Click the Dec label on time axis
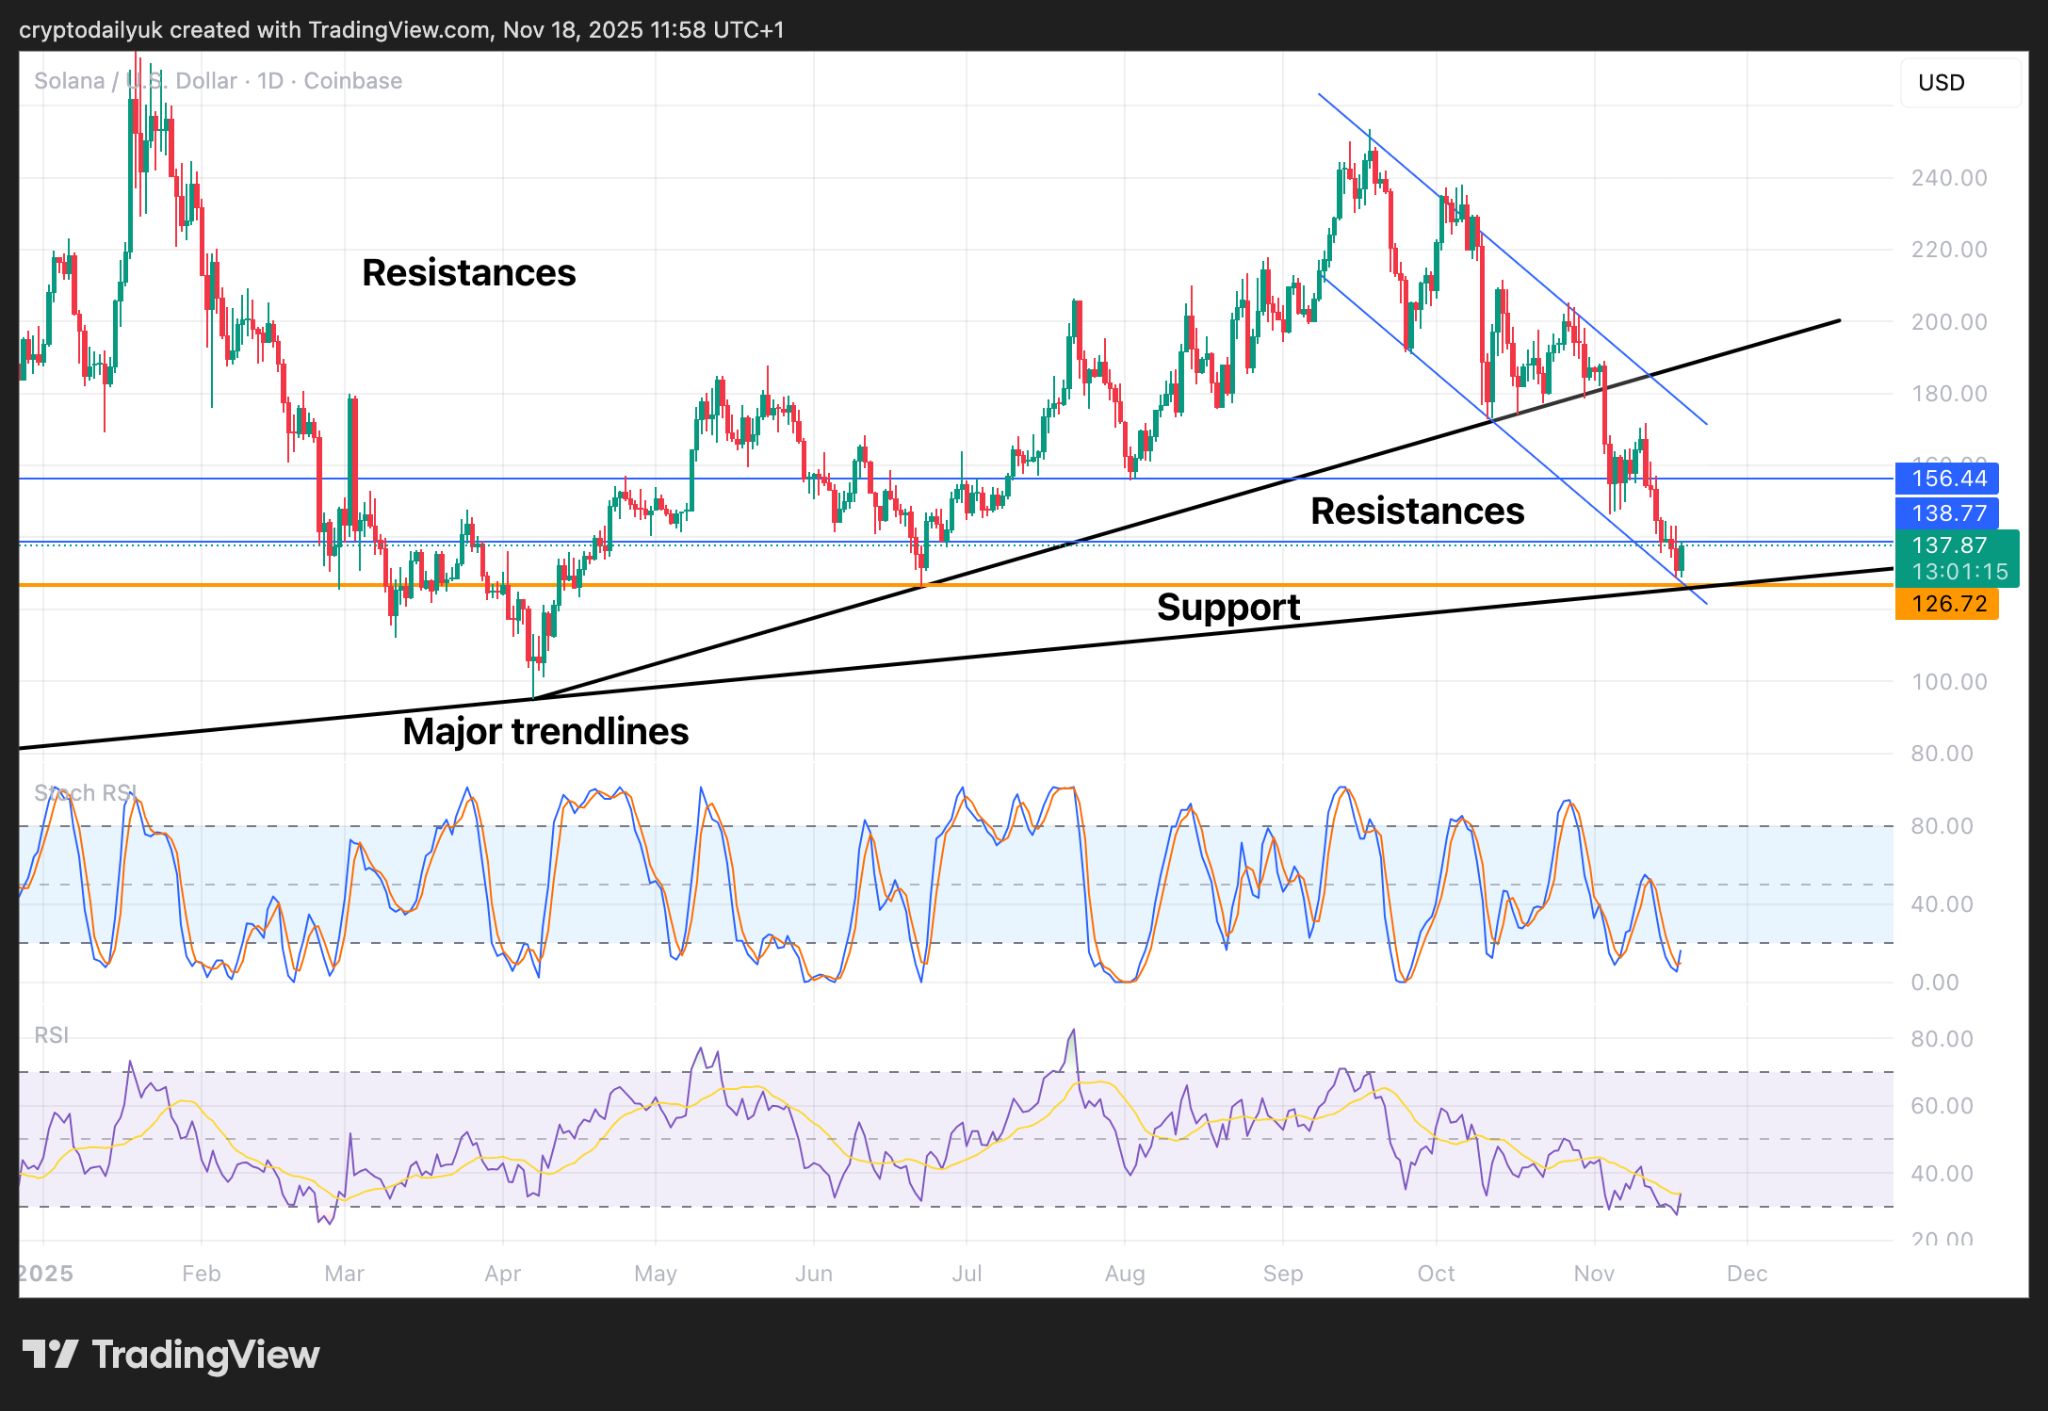The height and width of the screenshot is (1411, 2048). (x=1746, y=1273)
